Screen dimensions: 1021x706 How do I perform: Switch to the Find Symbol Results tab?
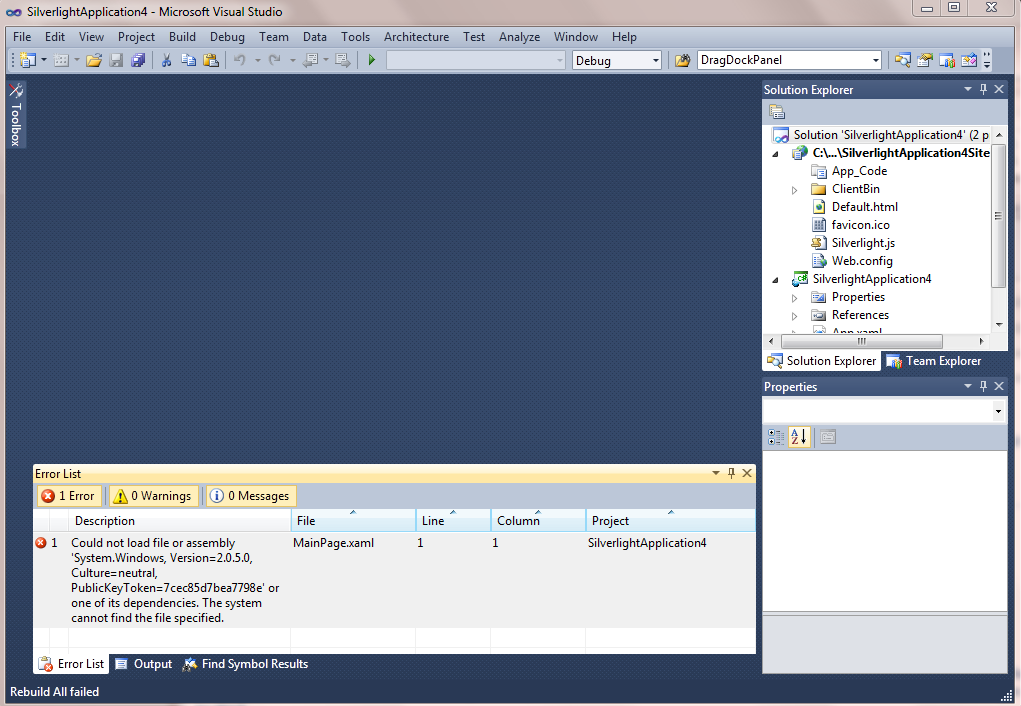tap(245, 664)
